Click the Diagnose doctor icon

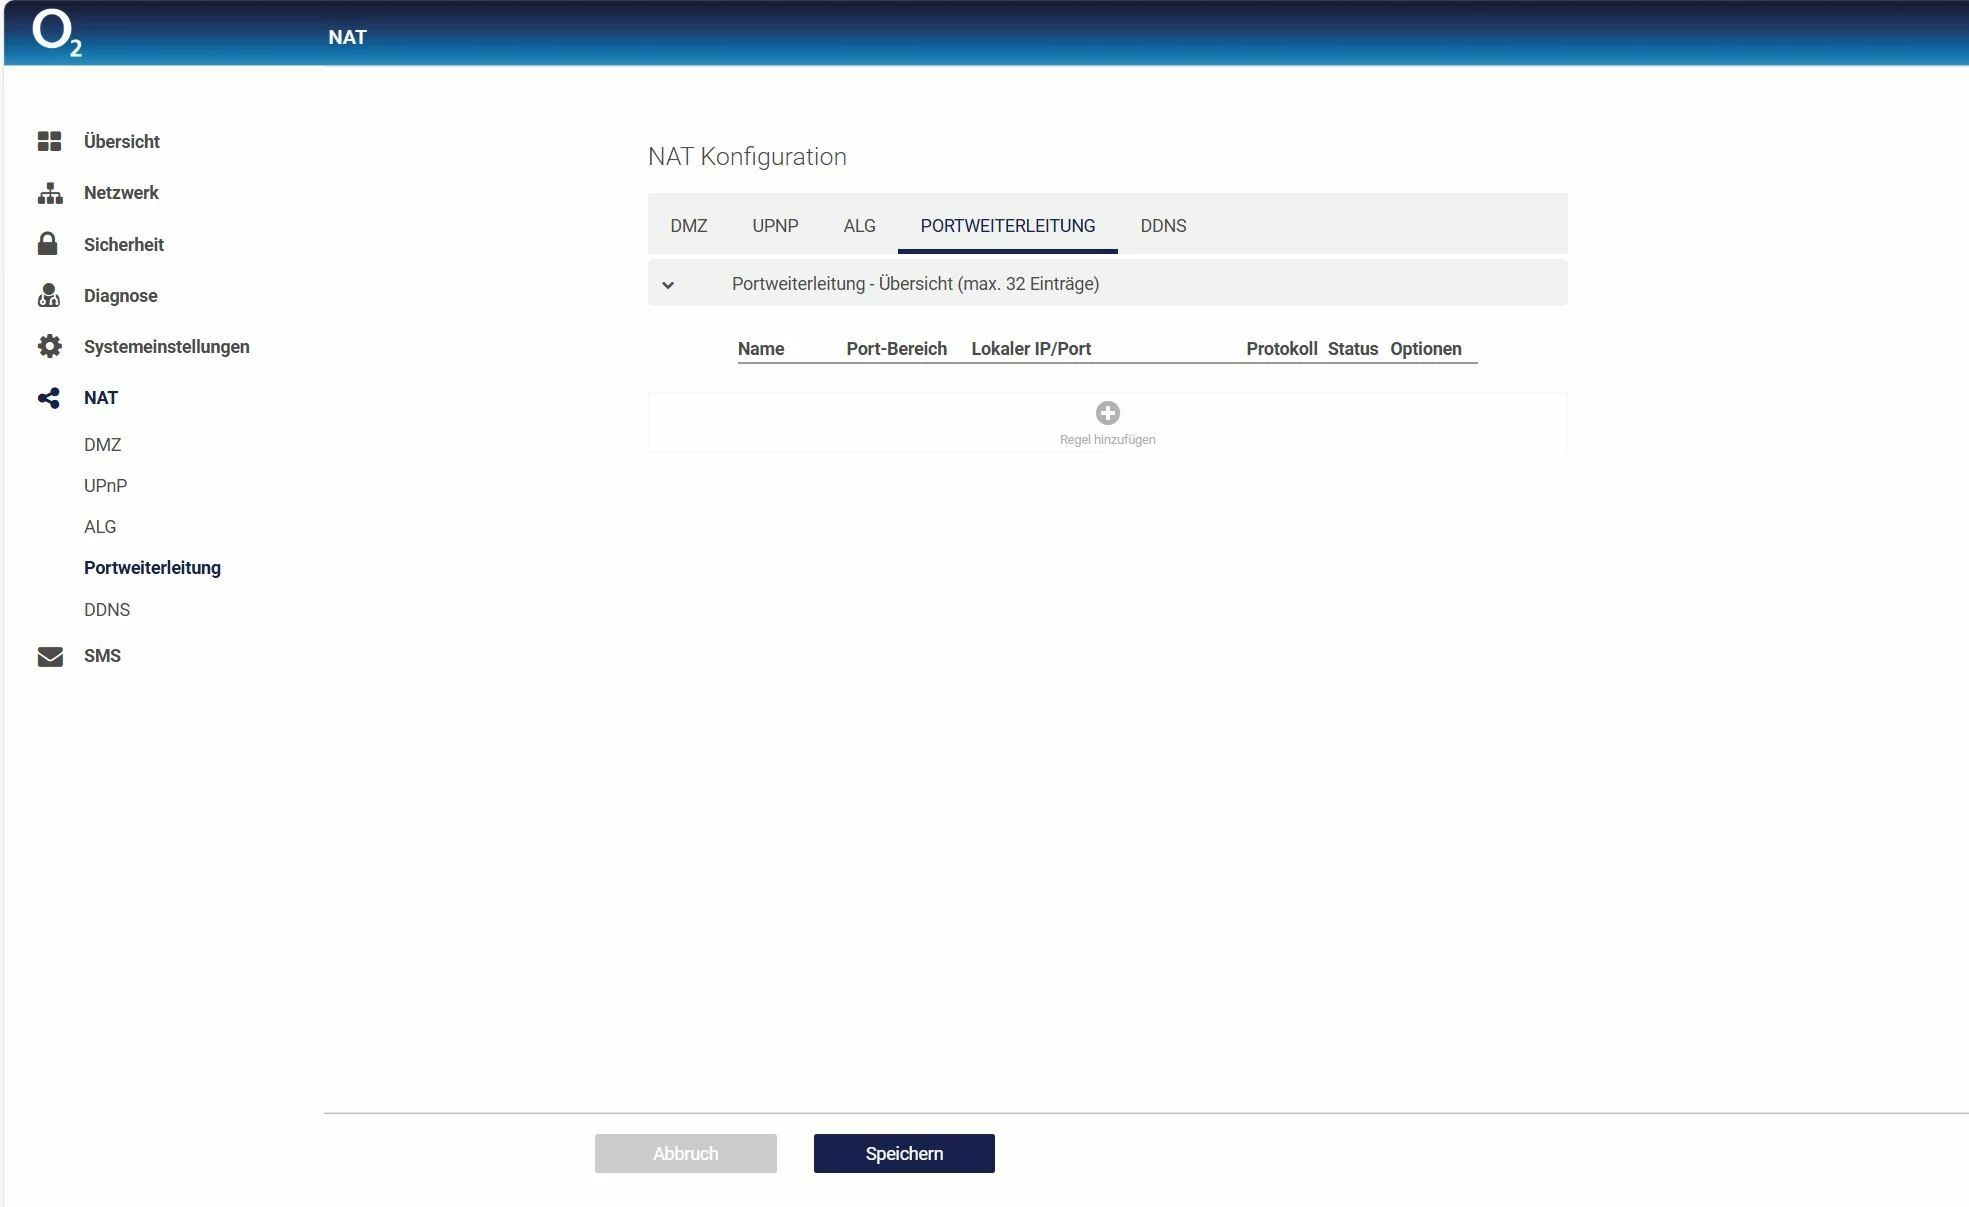(48, 295)
